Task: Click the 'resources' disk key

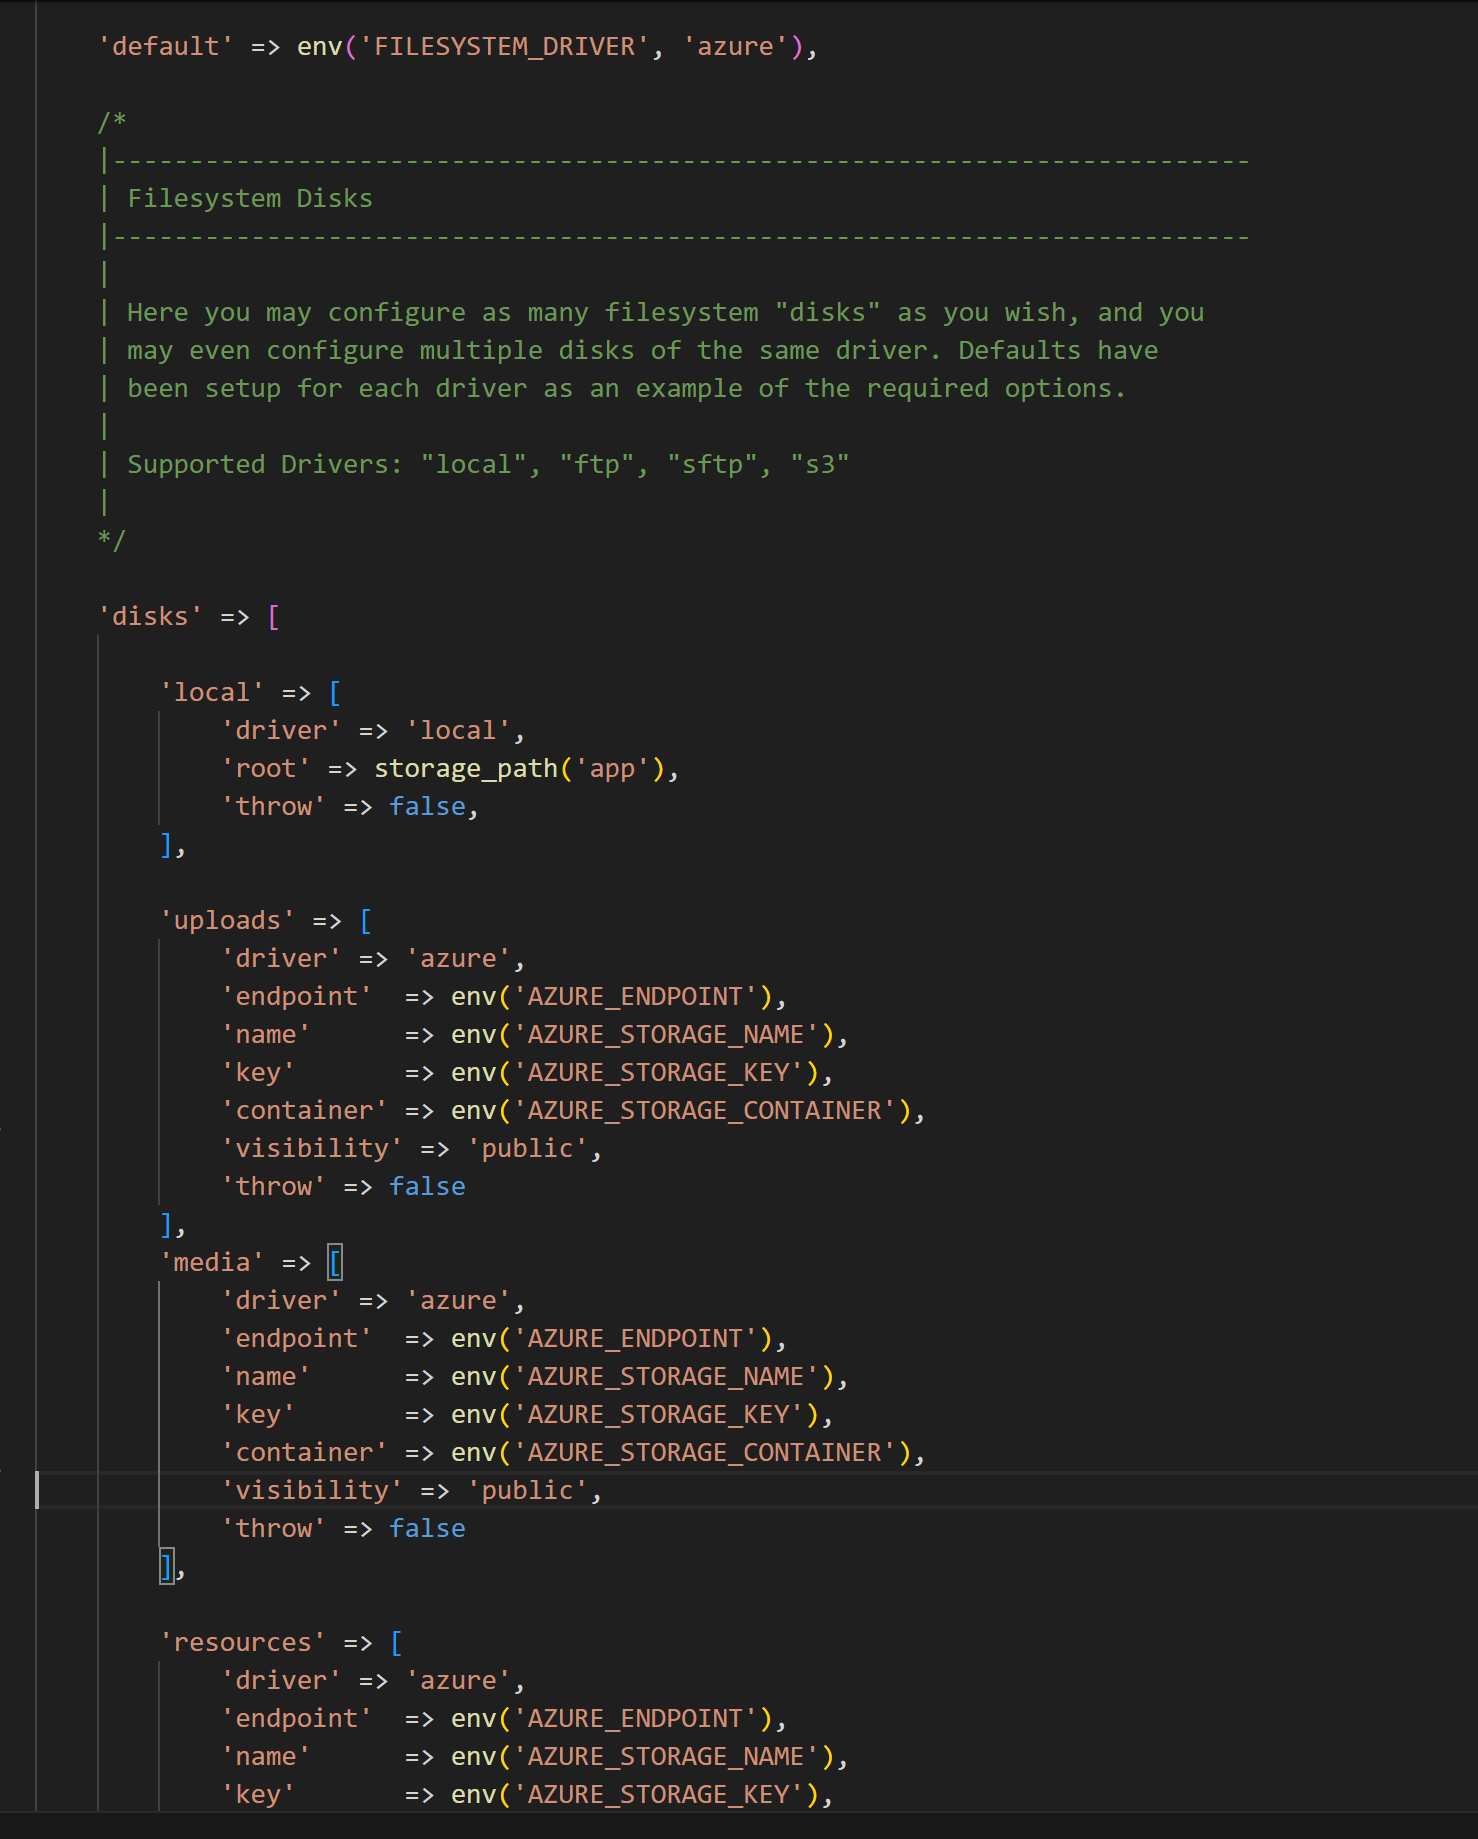Action: [242, 1643]
